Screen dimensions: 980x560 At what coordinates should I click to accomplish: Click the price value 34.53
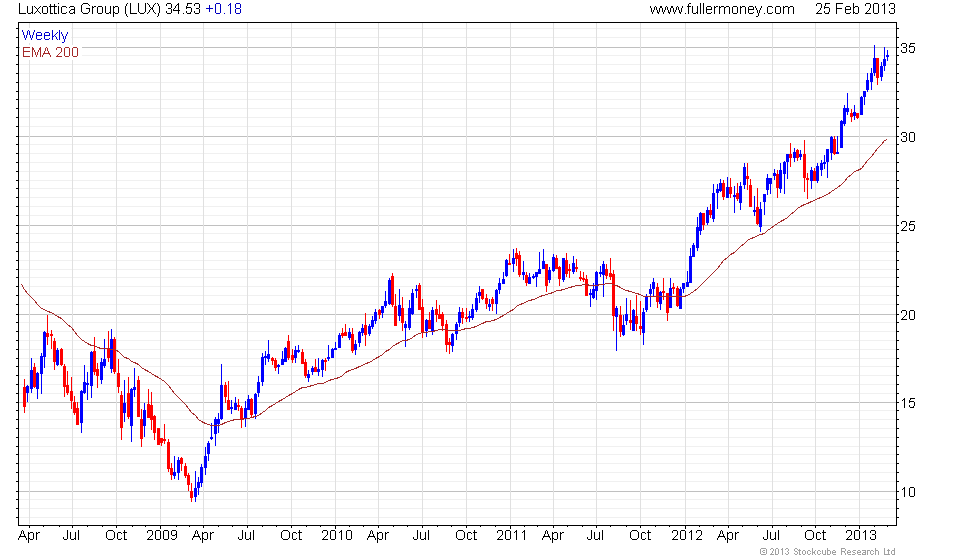point(183,9)
